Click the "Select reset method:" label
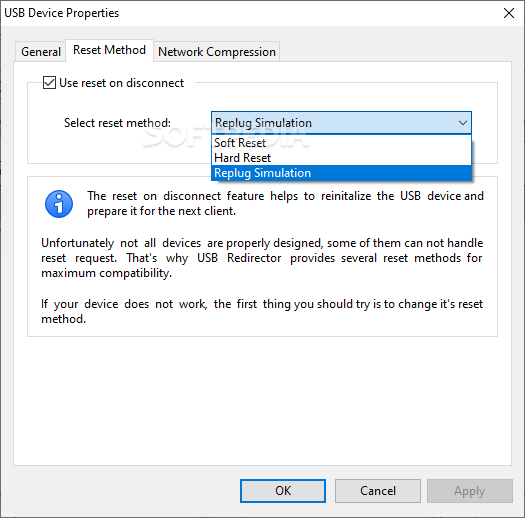This screenshot has height=518, width=525. click(117, 123)
